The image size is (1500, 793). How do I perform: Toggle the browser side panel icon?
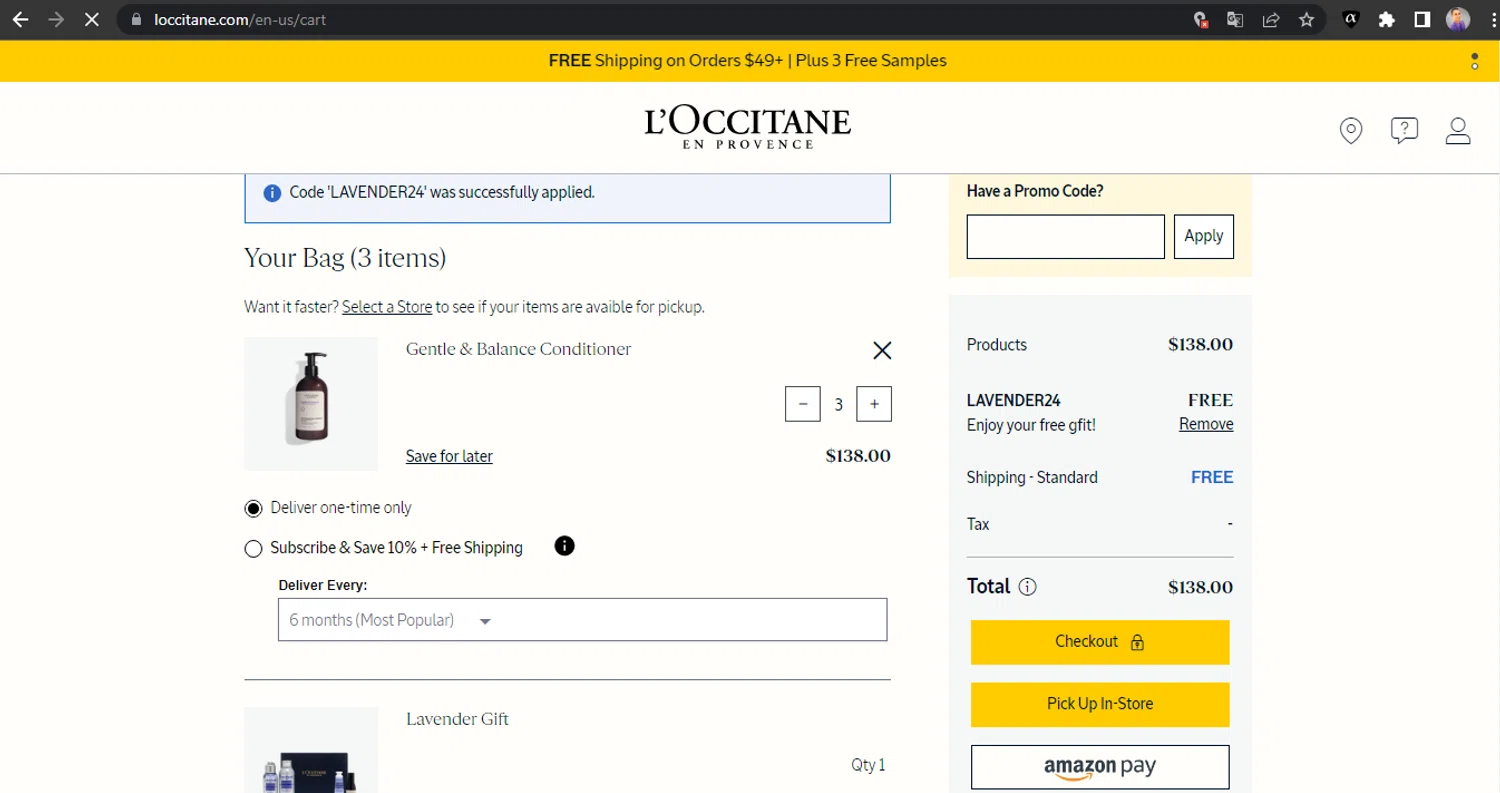(x=1422, y=19)
